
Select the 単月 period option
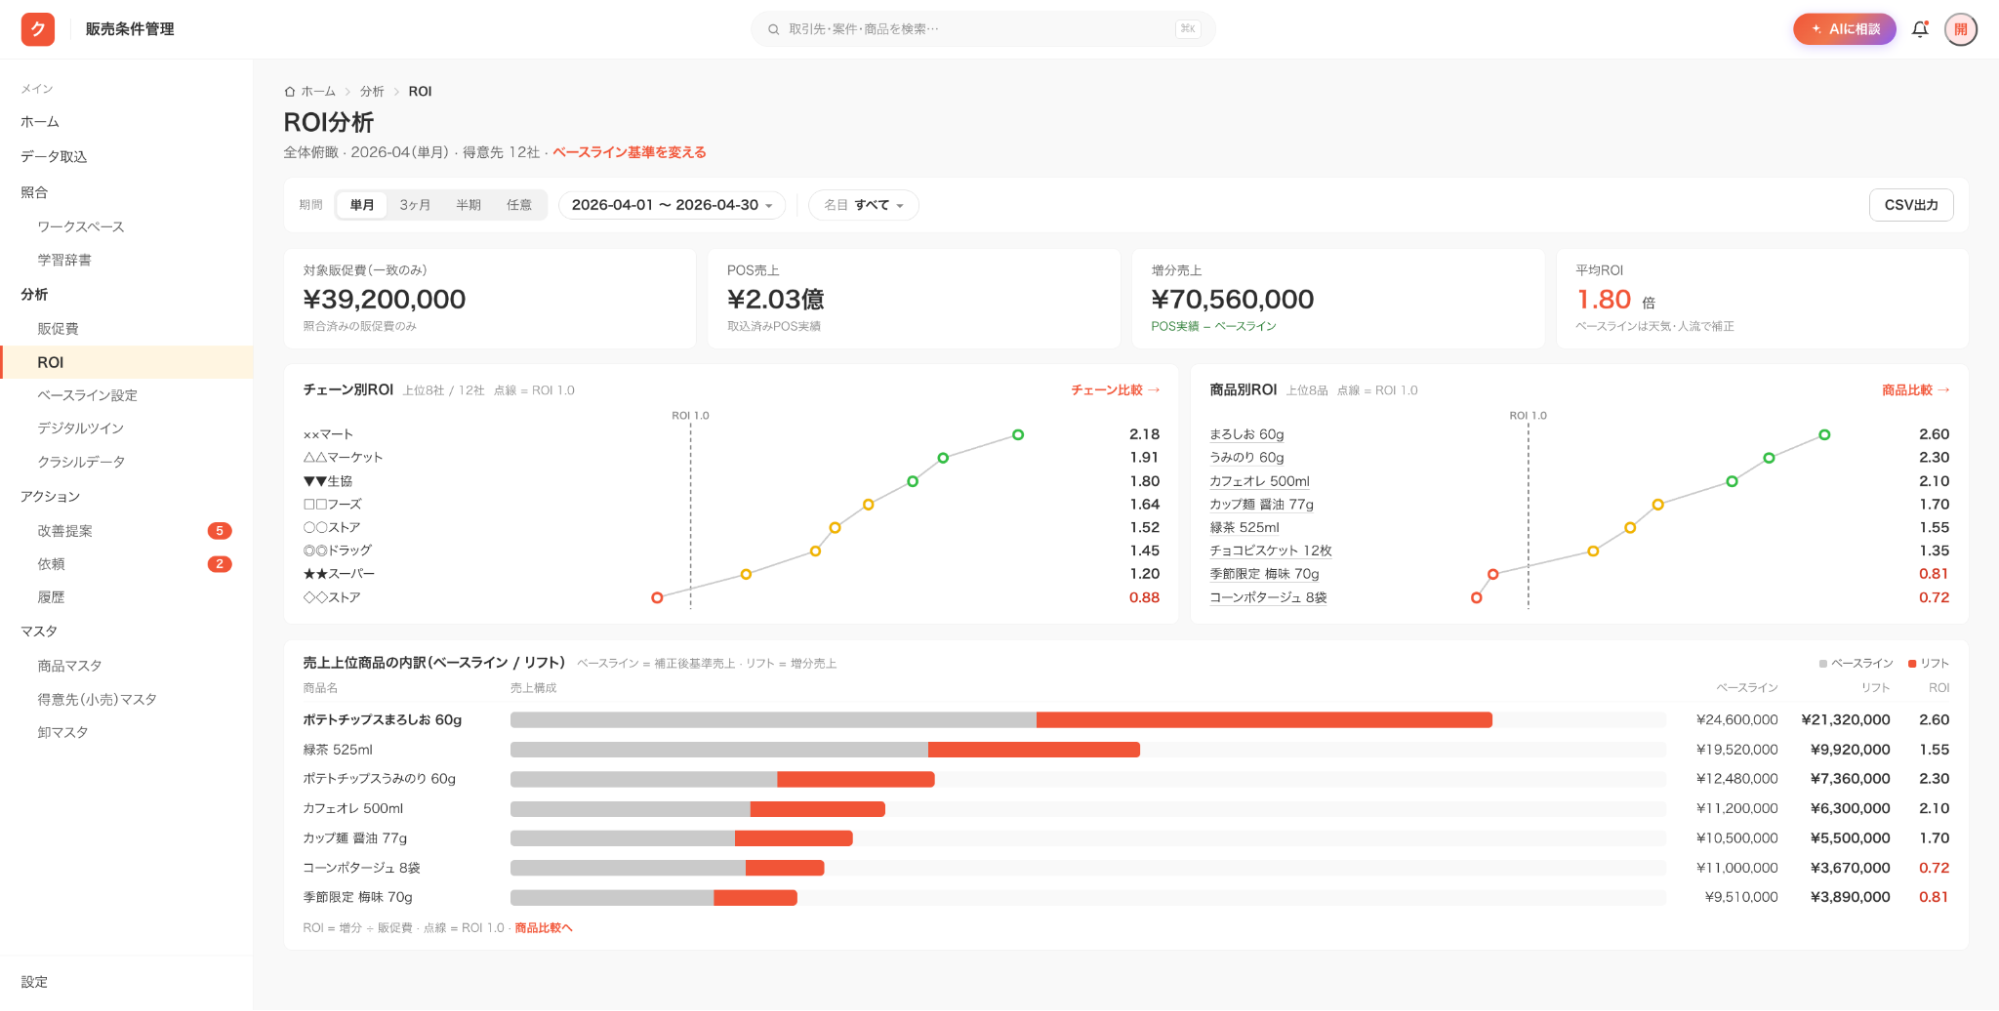click(x=362, y=205)
